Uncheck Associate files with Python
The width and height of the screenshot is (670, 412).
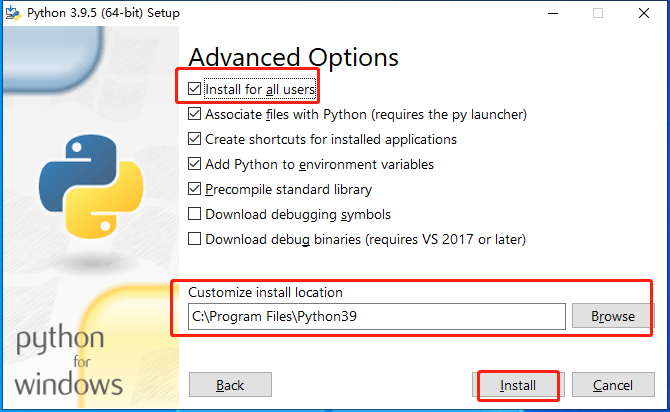pyautogui.click(x=195, y=115)
